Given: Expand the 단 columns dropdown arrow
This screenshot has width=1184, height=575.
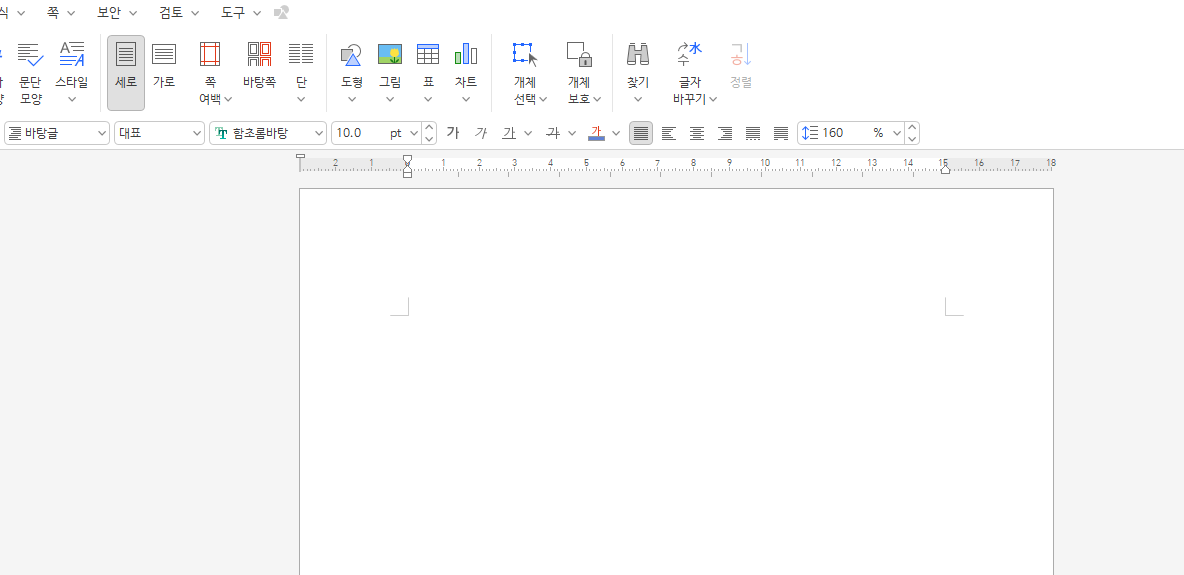Looking at the screenshot, I should [x=301, y=99].
